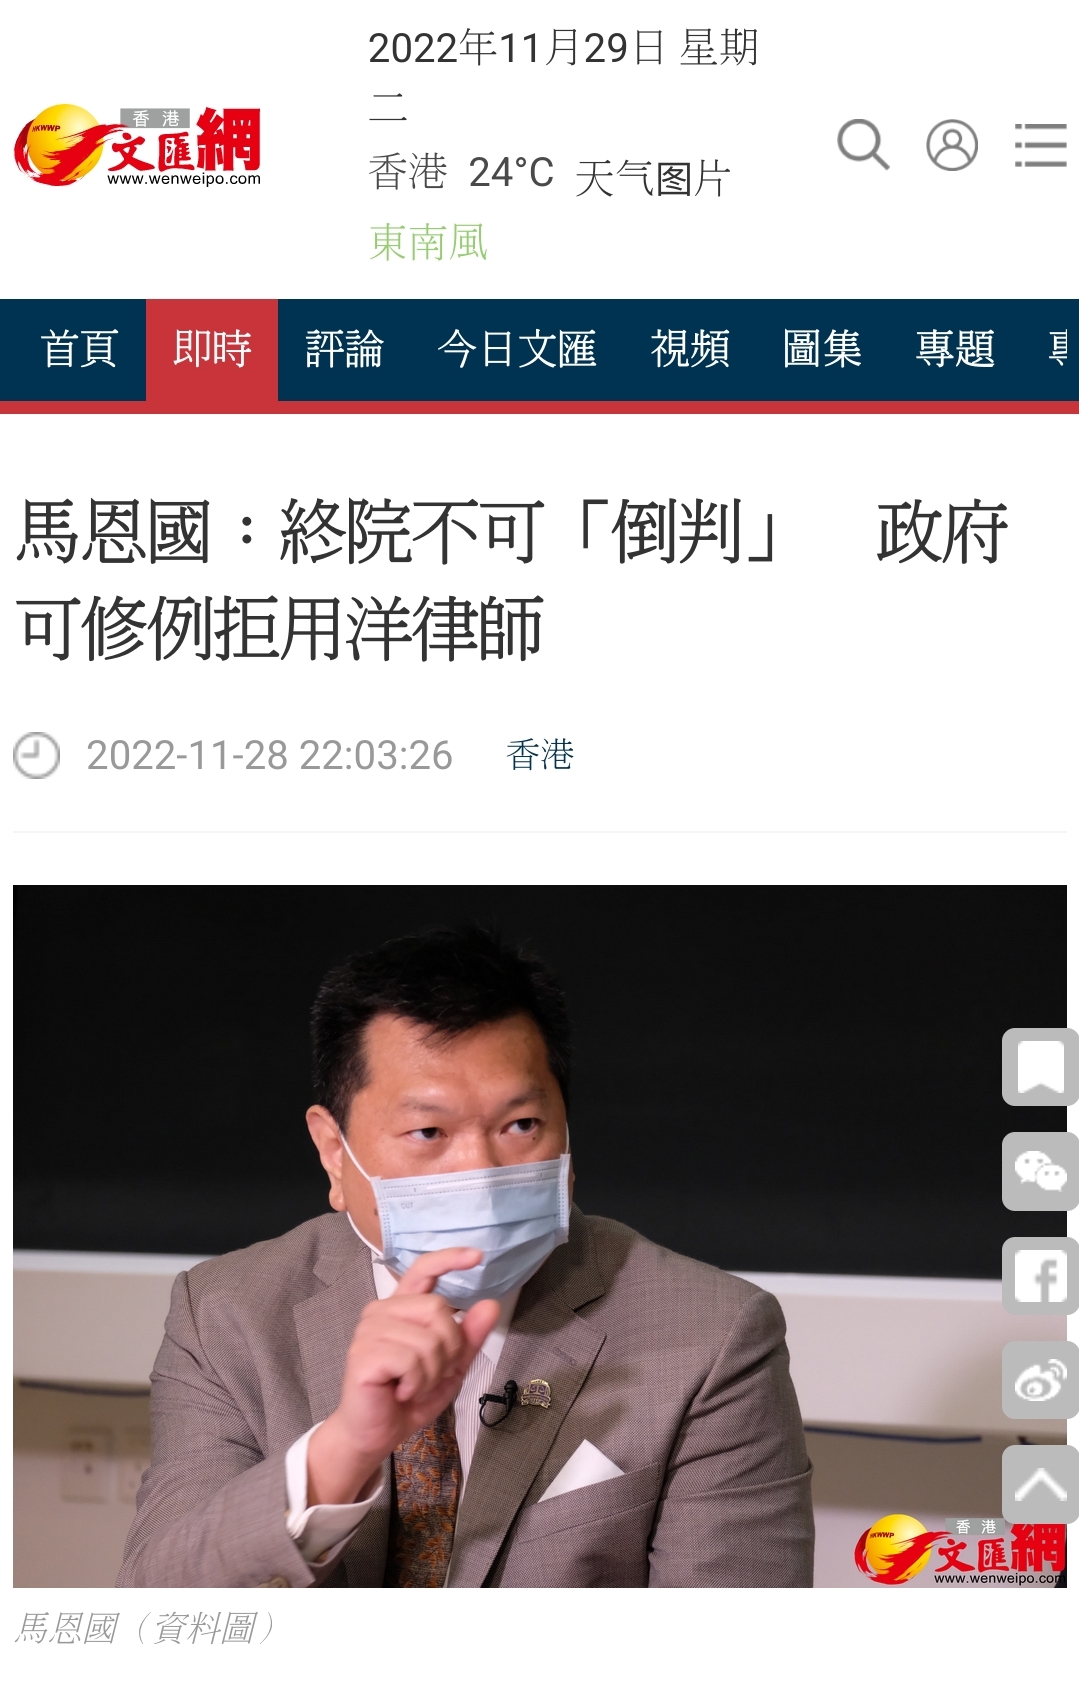Image resolution: width=1079 pixels, height=1687 pixels.
Task: Go to Wenweipo homepage via header logo
Action: [137, 146]
